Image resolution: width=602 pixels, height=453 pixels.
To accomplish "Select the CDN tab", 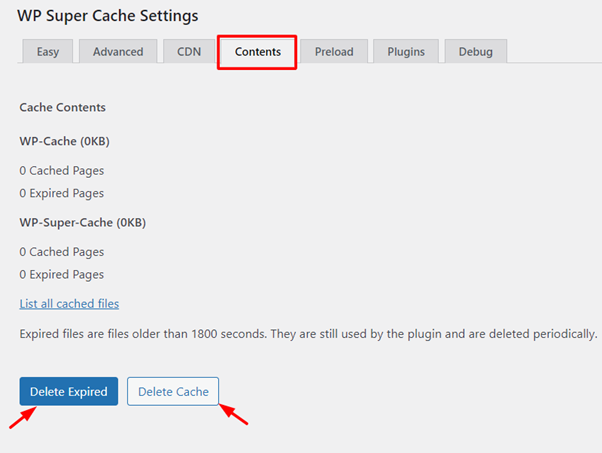I will (189, 52).
